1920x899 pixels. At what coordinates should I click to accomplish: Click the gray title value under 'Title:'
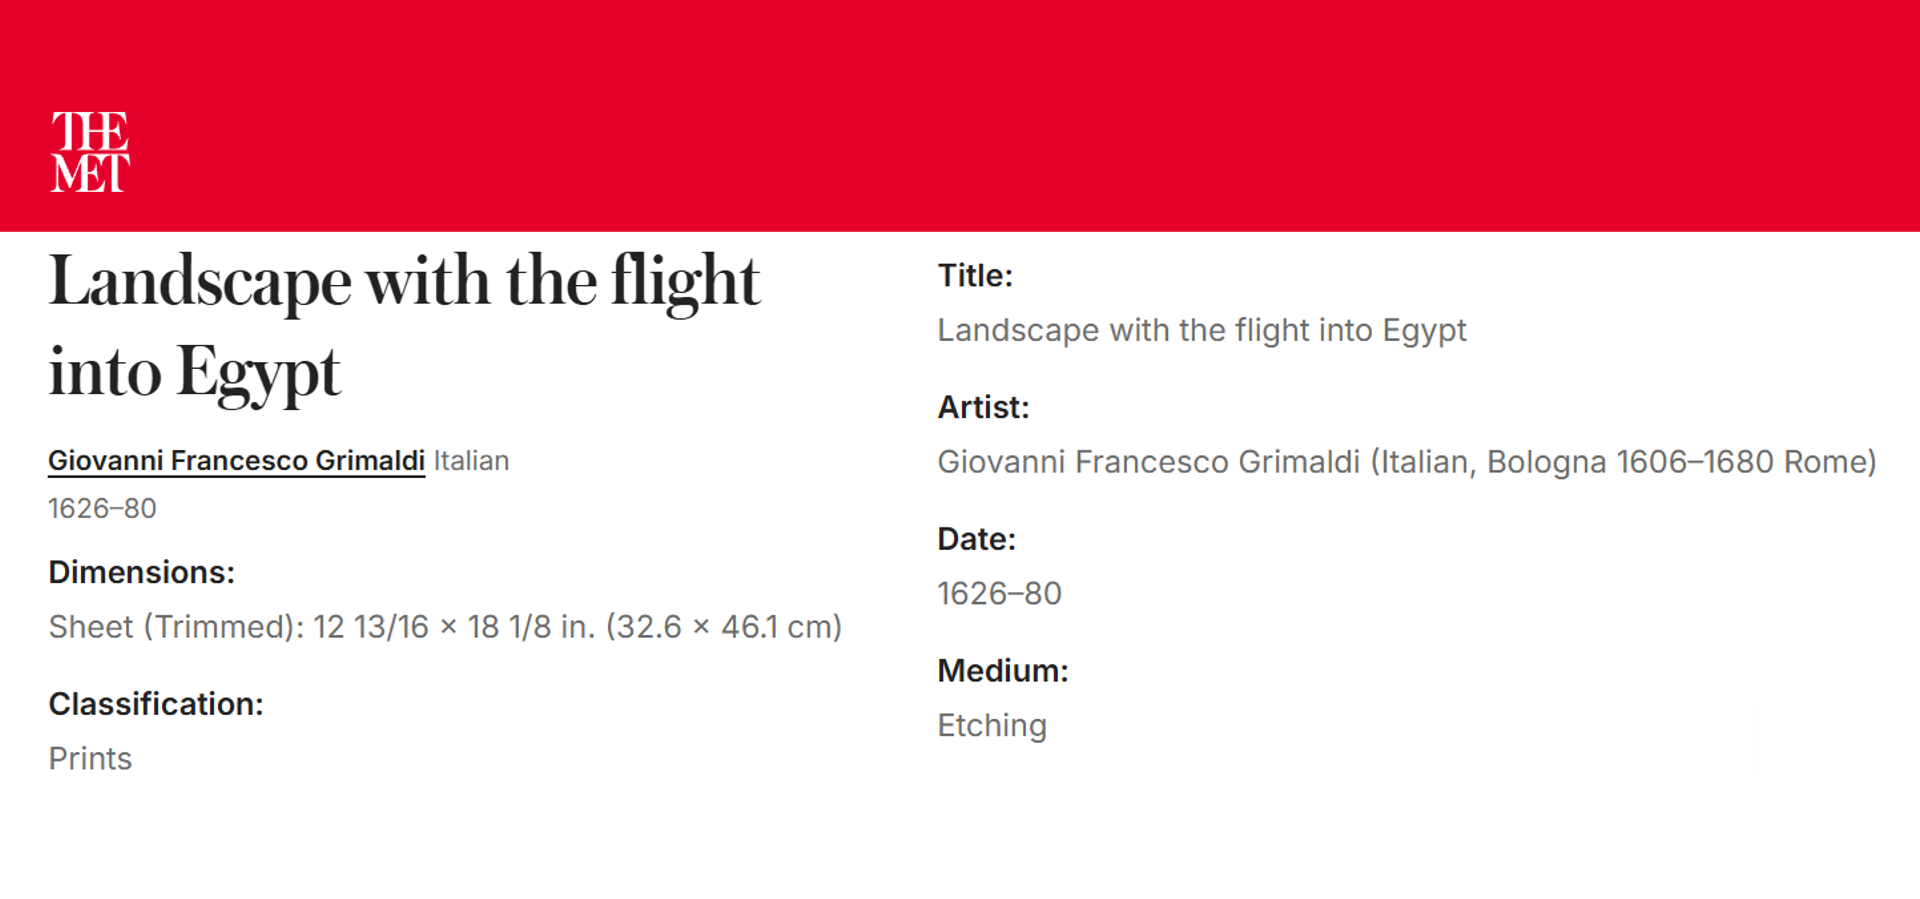click(1201, 331)
